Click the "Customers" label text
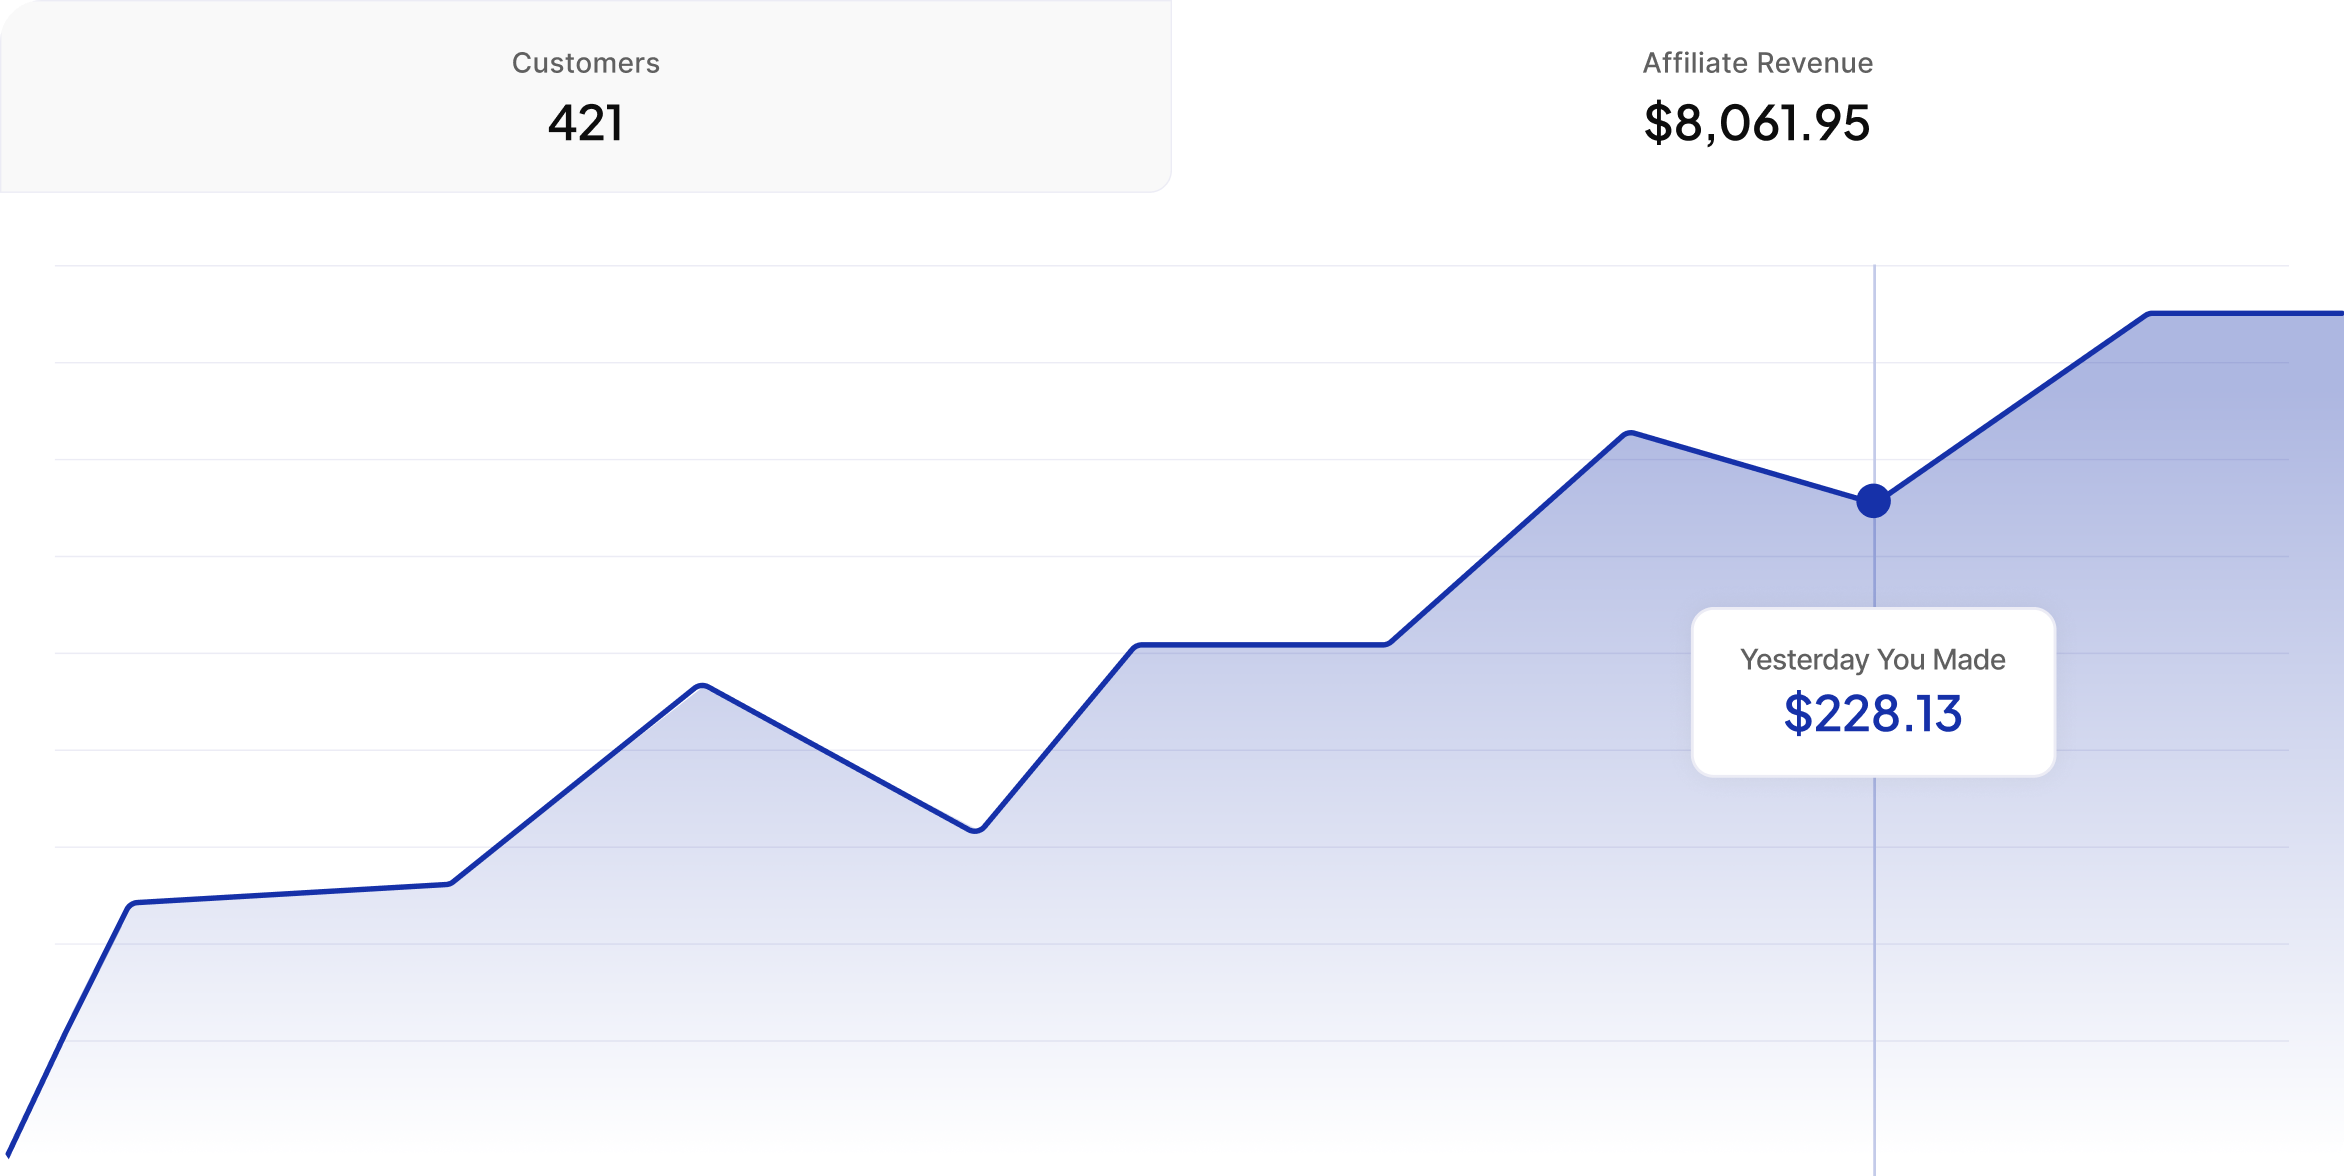Image resolution: width=2344 pixels, height=1176 pixels. (586, 63)
